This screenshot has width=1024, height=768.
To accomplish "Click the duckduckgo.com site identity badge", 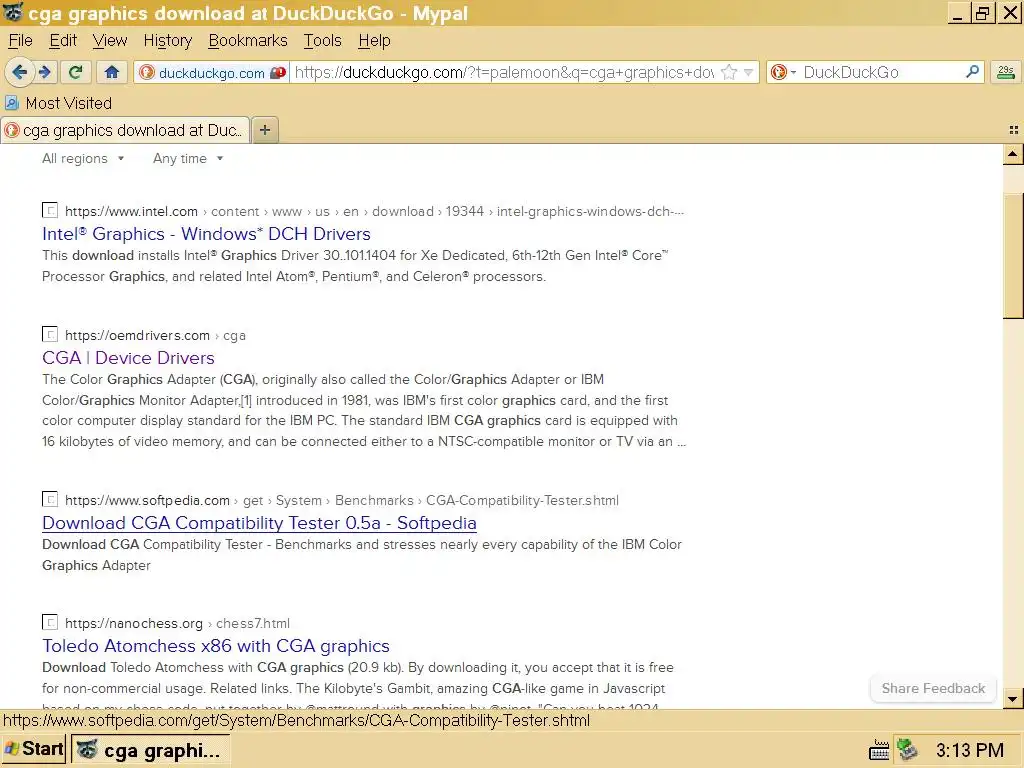I will coord(212,72).
